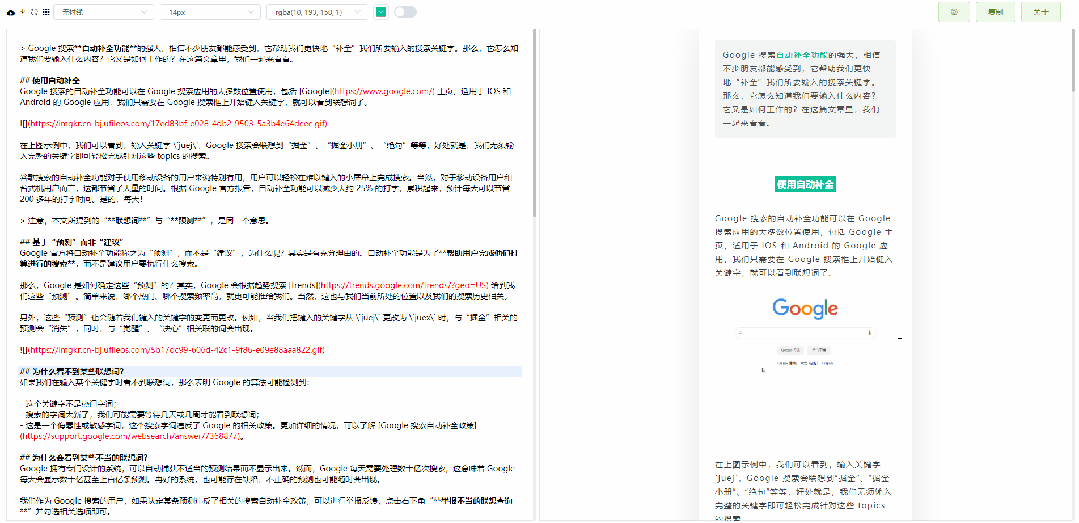Click the 关于 about button
Screen dimensions: 1079x523
pyautogui.click(x=1040, y=12)
